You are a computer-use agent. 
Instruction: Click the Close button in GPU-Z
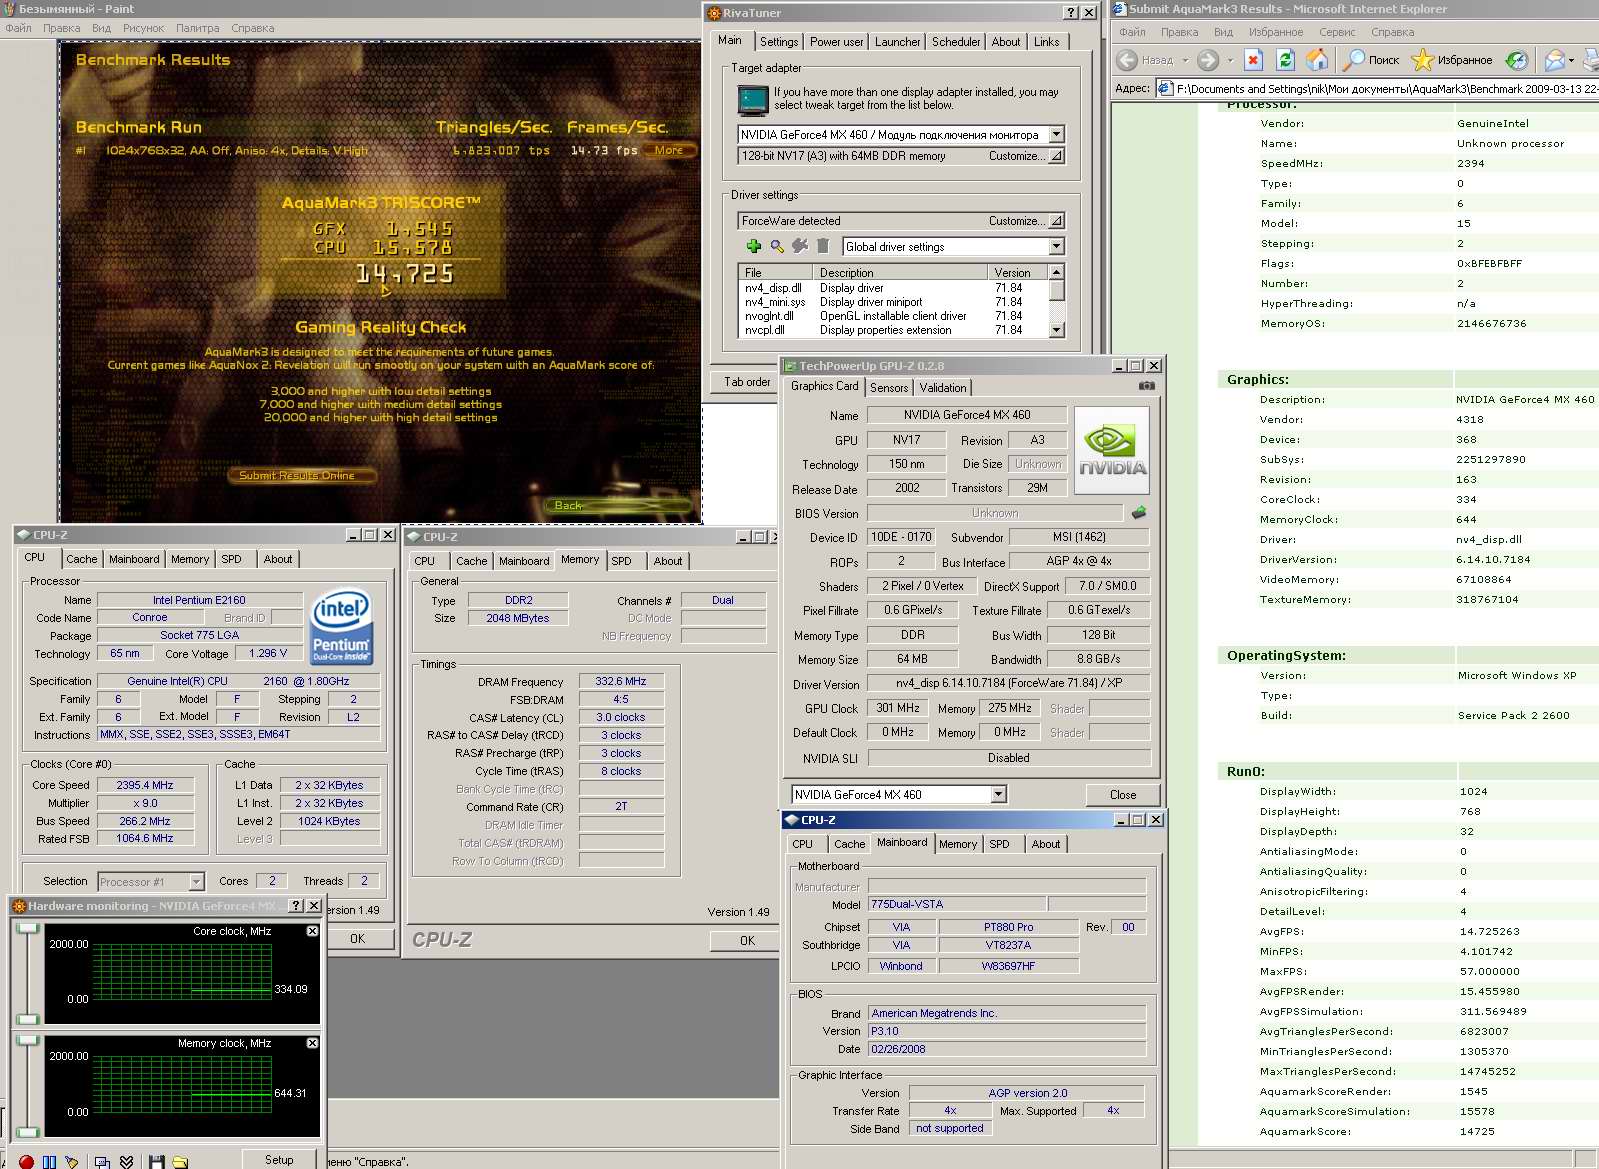pyautogui.click(x=1123, y=795)
